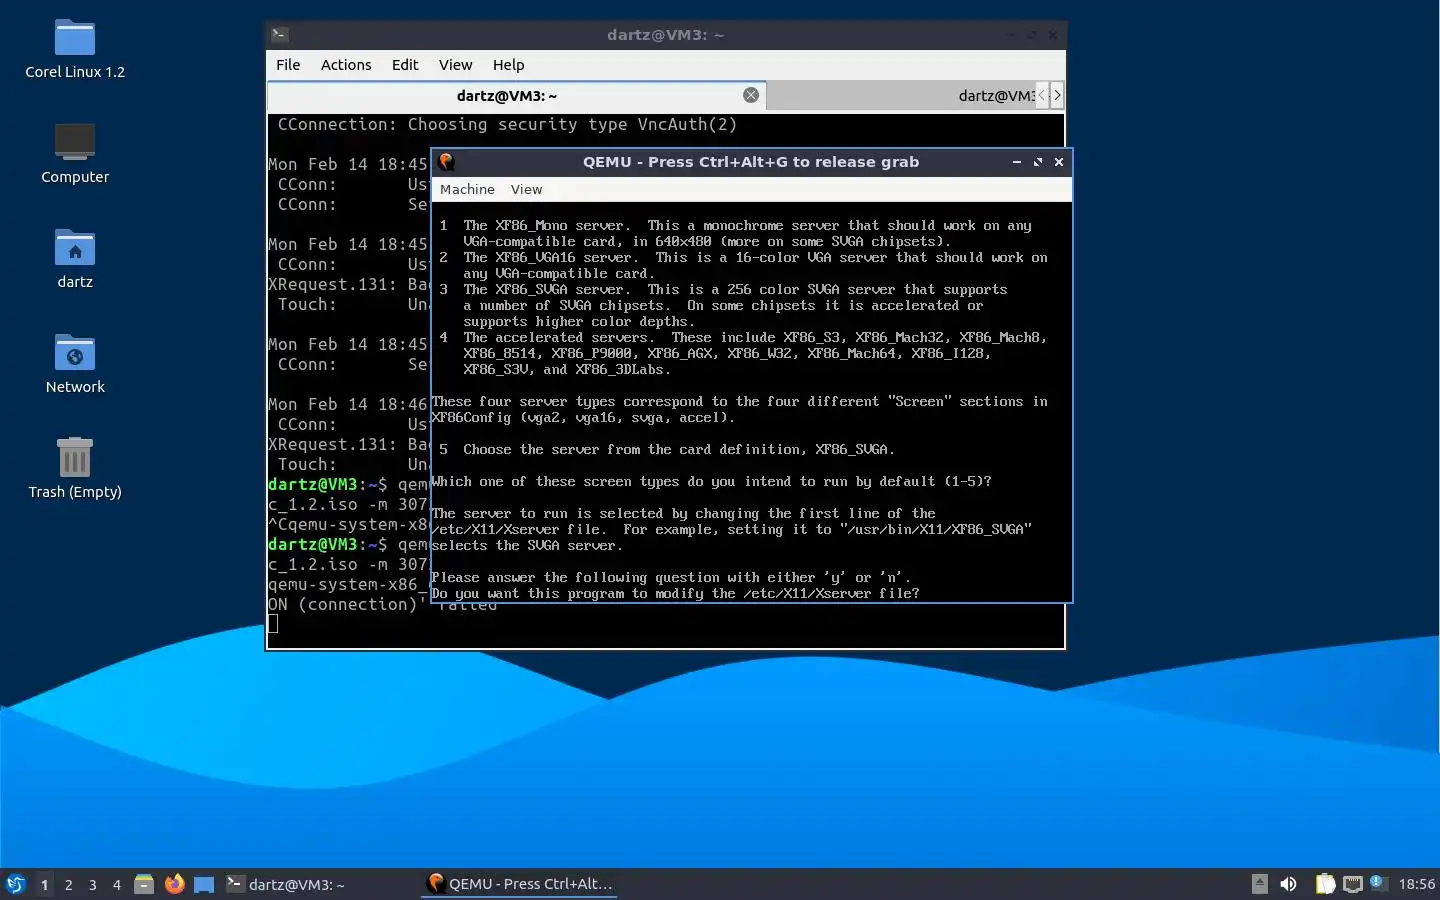Click the terminal cursor block at prompt
Image resolution: width=1440 pixels, height=900 pixels.
(273, 624)
